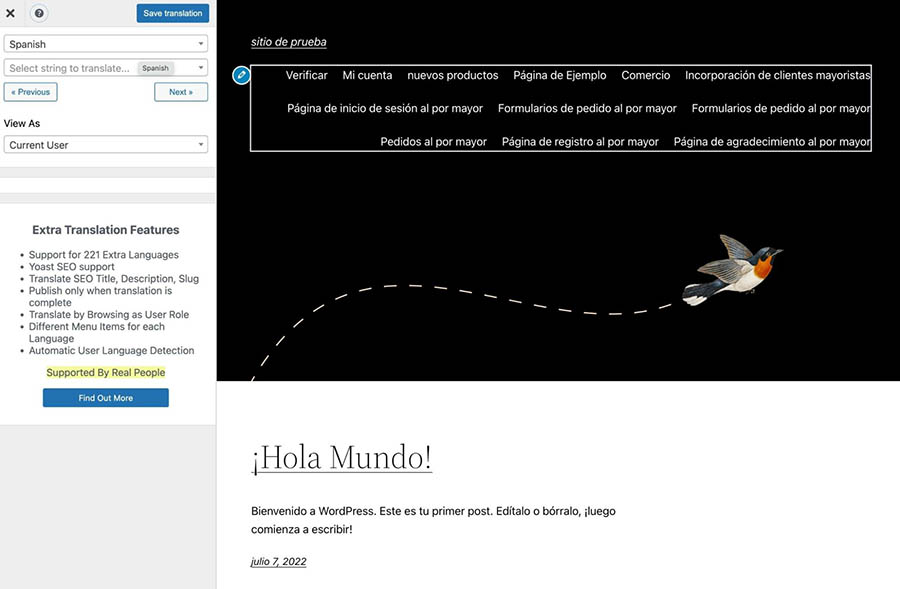Image resolution: width=900 pixels, height=589 pixels.
Task: Click the Save translation button
Action: [x=172, y=14]
